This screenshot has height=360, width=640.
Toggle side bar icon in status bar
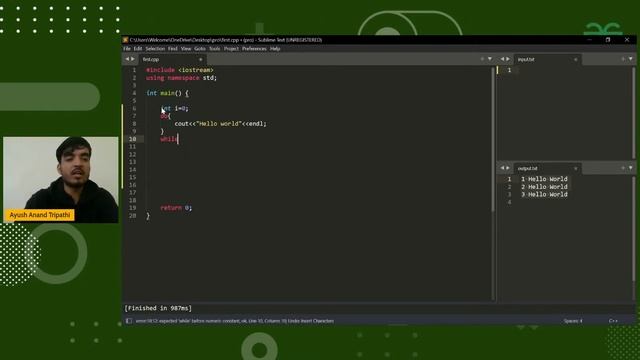129,321
